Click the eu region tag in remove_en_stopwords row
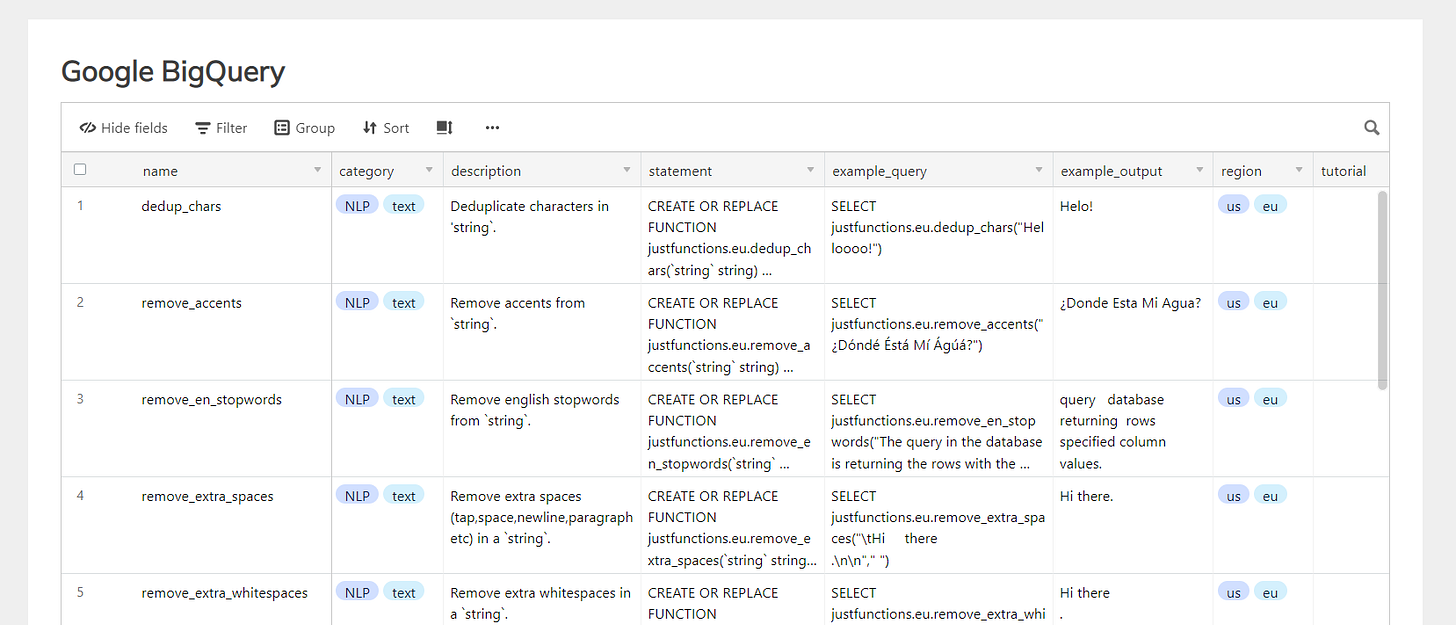 coord(1270,399)
